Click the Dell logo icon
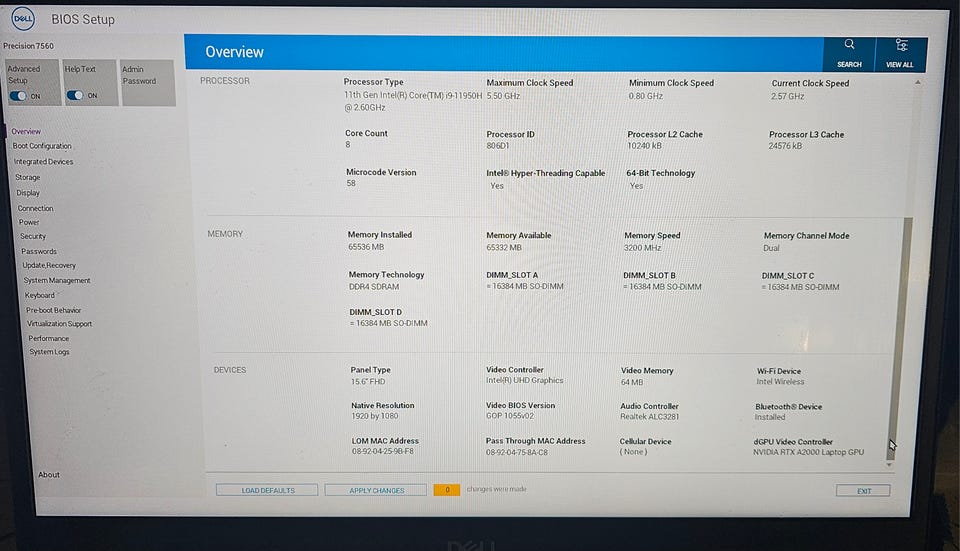Image resolution: width=960 pixels, height=551 pixels. click(x=23, y=18)
